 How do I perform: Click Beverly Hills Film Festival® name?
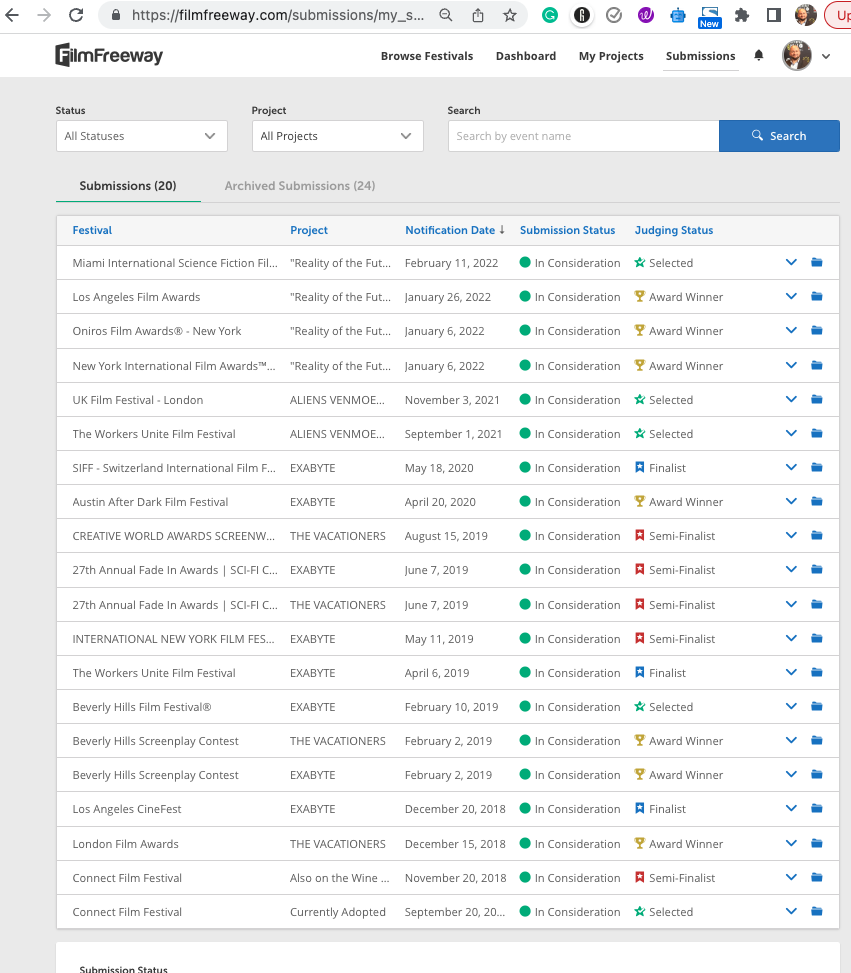[142, 707]
